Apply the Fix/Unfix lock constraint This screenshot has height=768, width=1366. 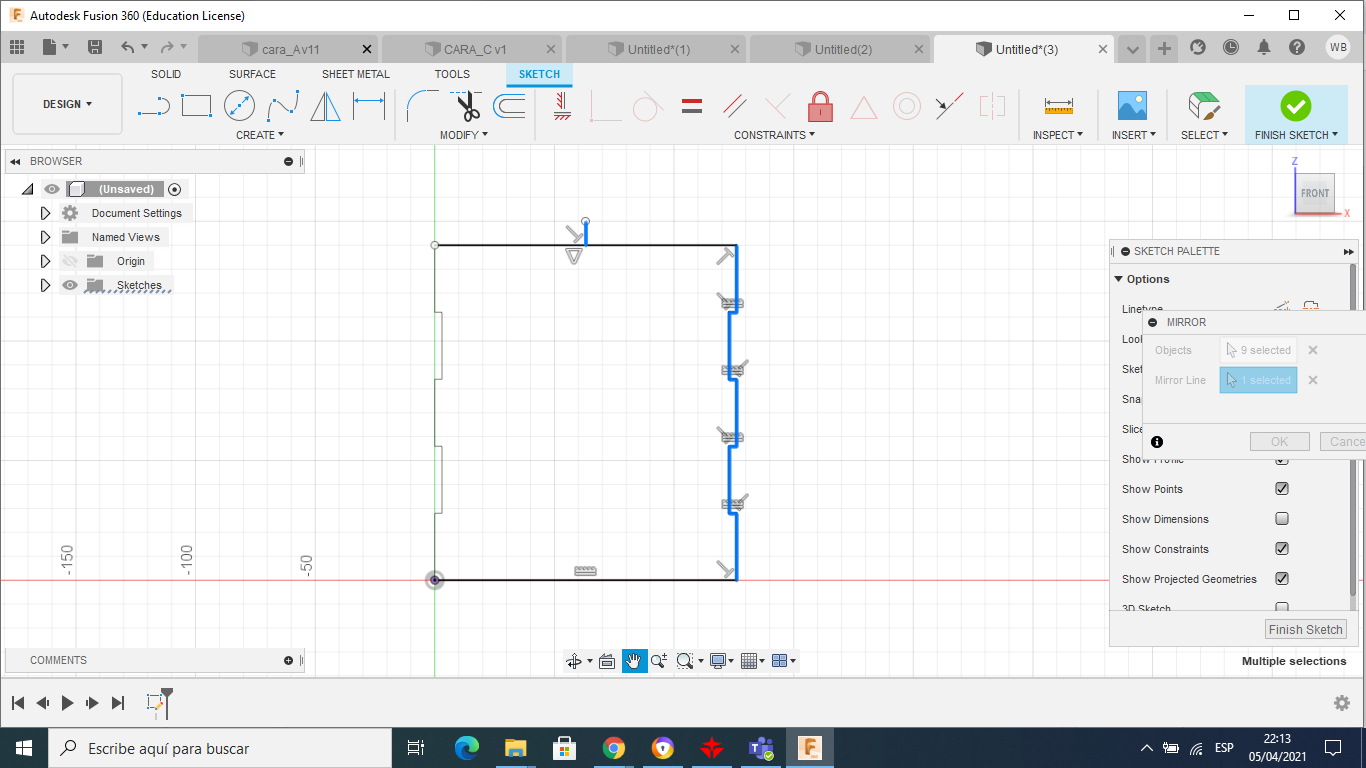pos(820,106)
